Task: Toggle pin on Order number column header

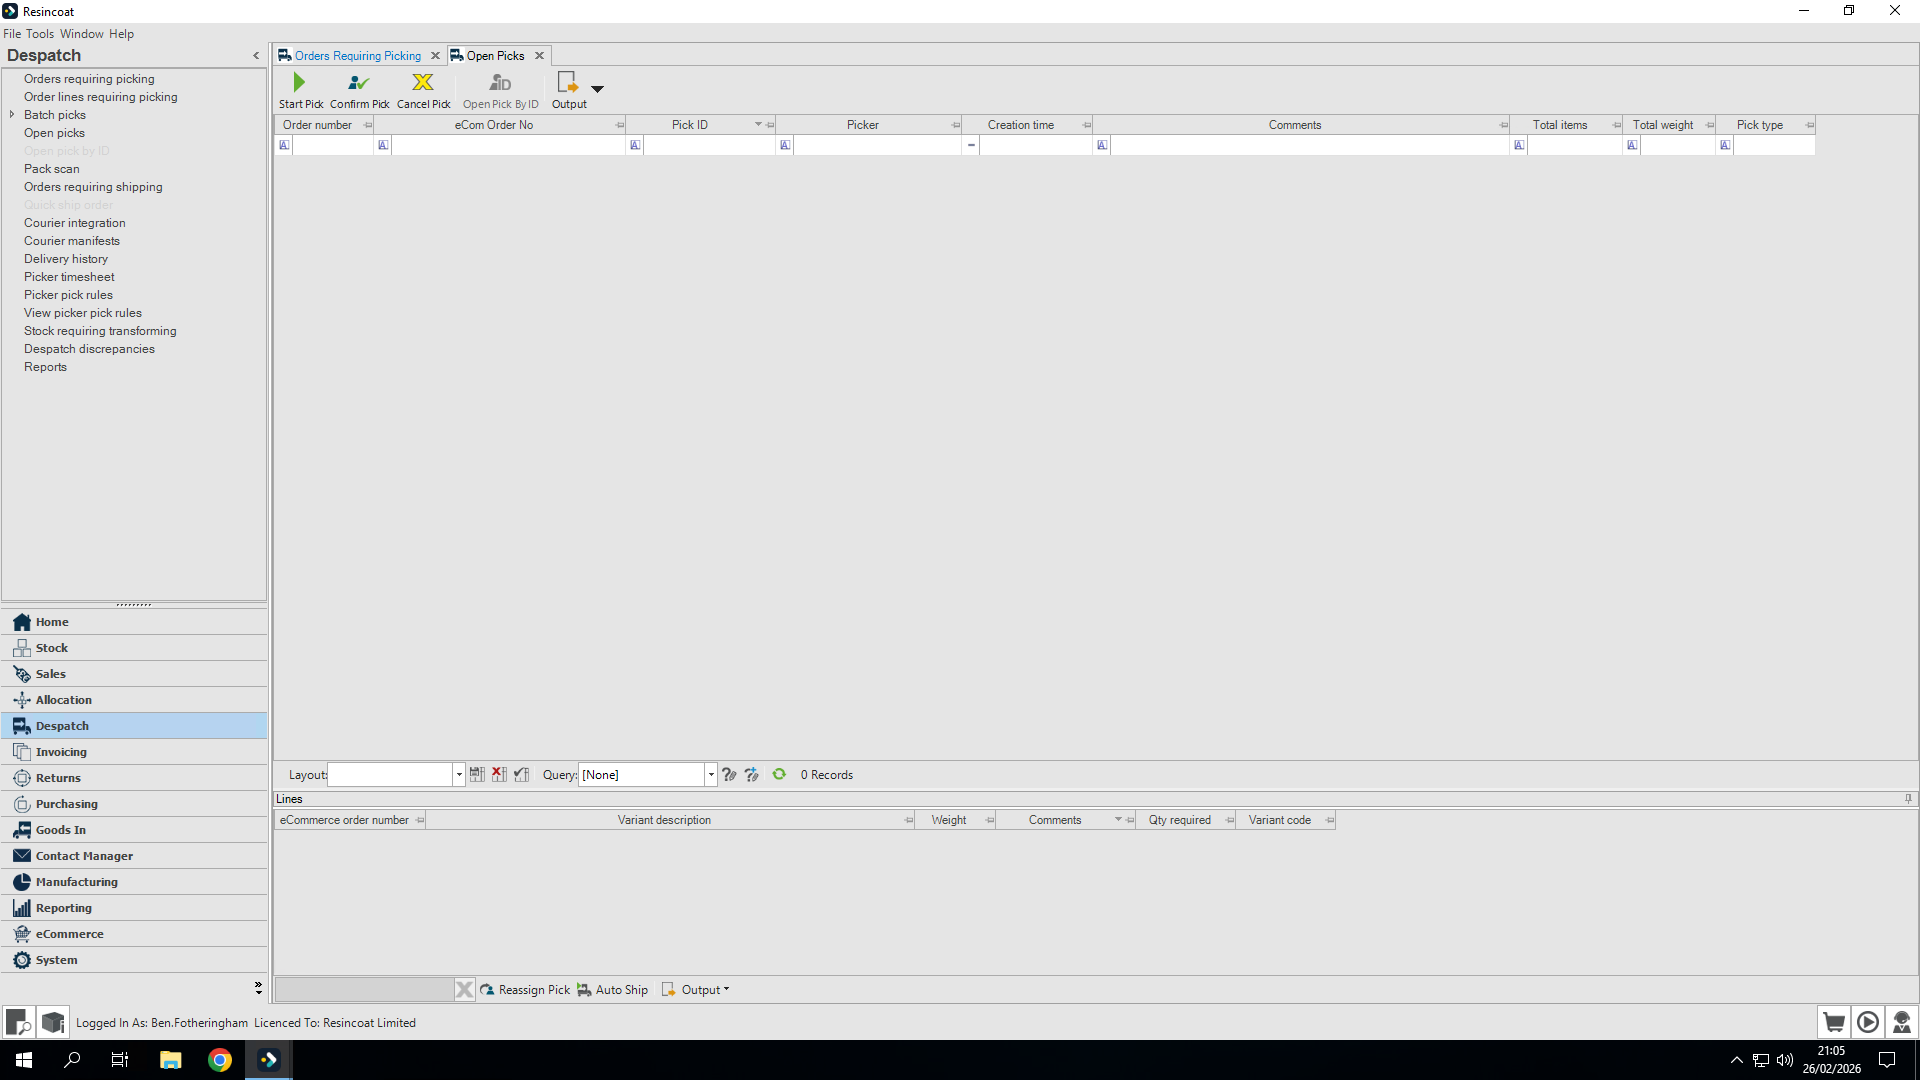Action: pos(368,125)
